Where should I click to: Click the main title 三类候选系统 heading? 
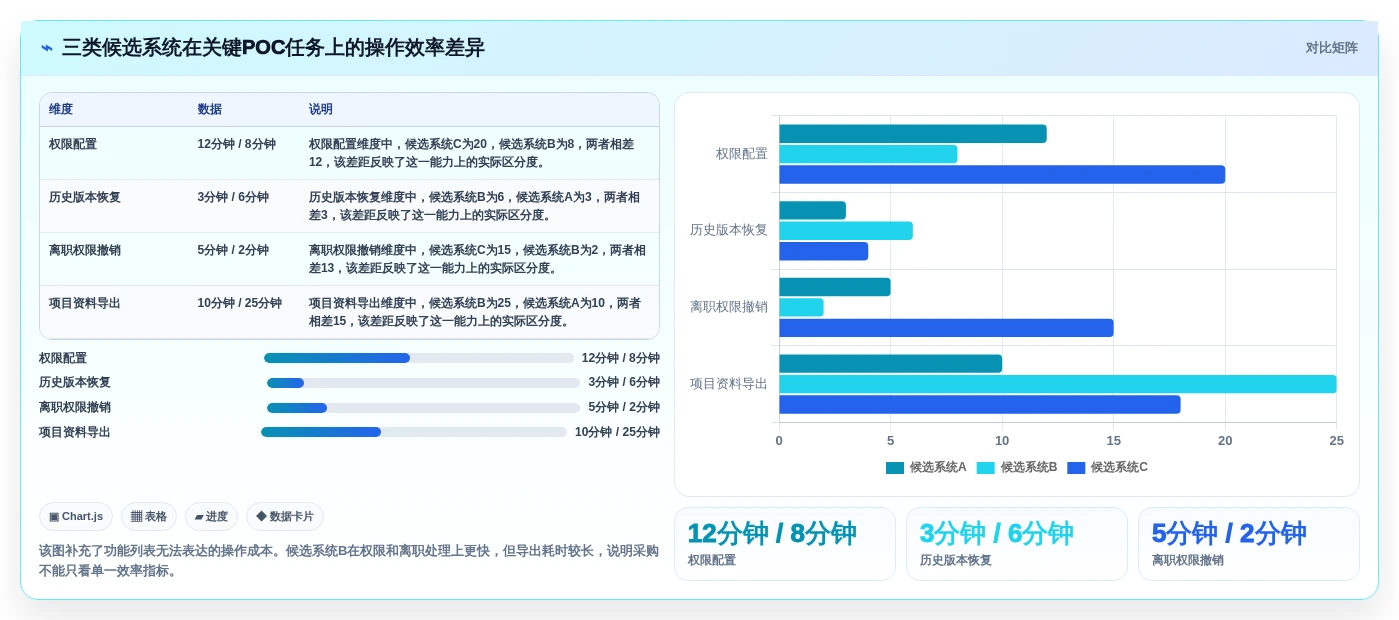(x=273, y=48)
